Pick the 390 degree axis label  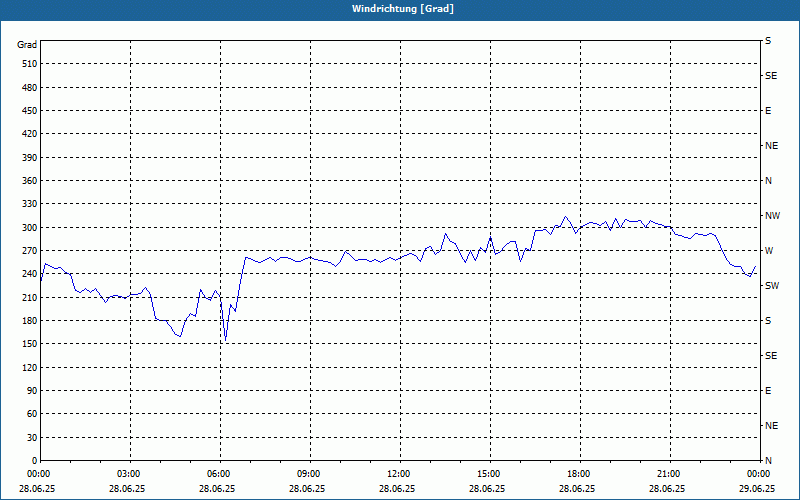point(29,157)
